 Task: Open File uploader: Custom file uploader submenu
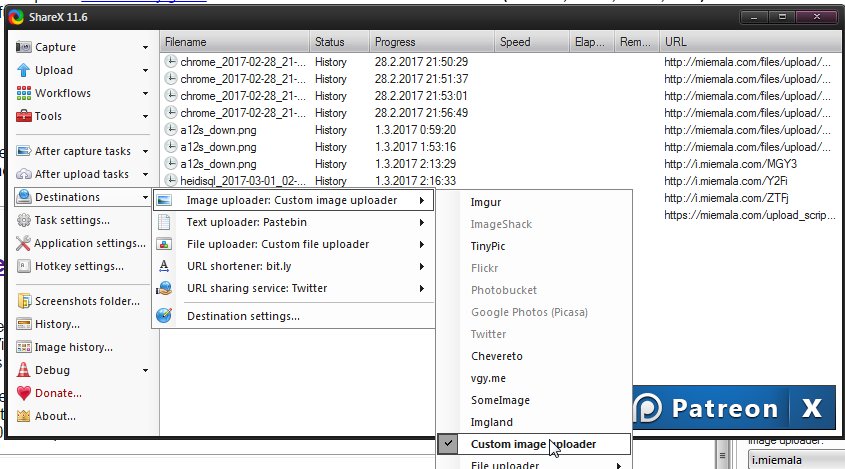pos(294,244)
